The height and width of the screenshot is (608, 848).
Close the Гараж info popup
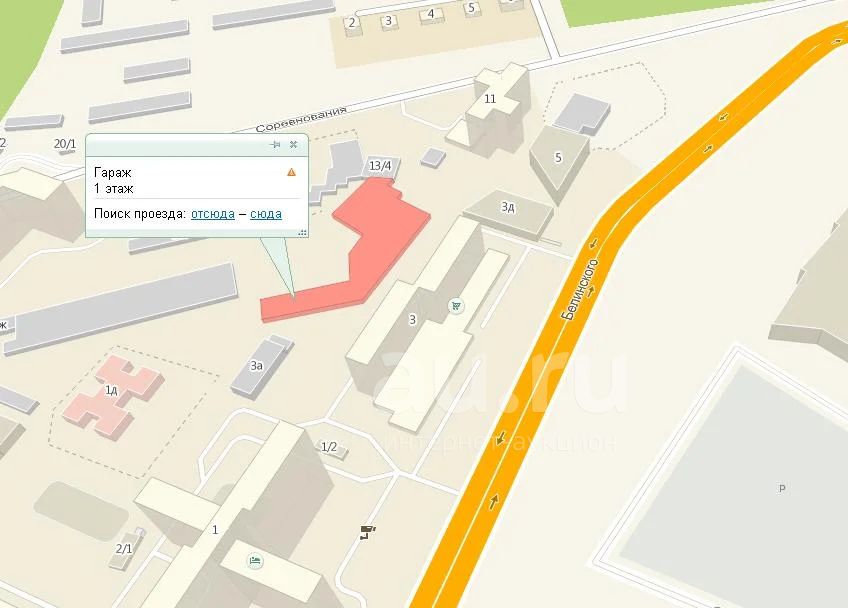tap(294, 144)
